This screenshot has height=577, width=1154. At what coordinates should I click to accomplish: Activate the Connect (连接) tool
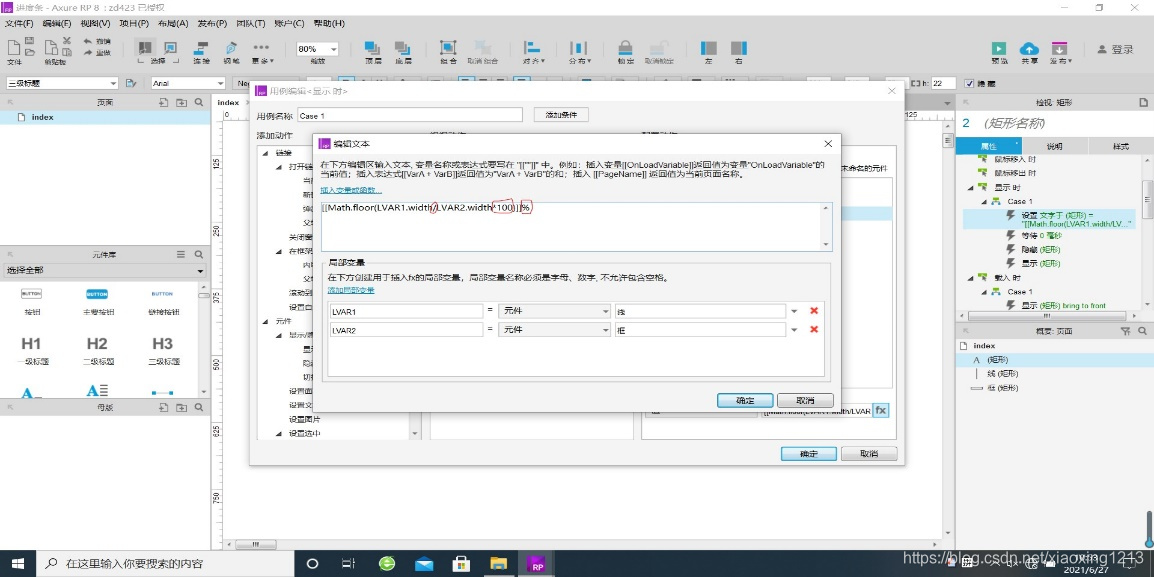tap(201, 47)
